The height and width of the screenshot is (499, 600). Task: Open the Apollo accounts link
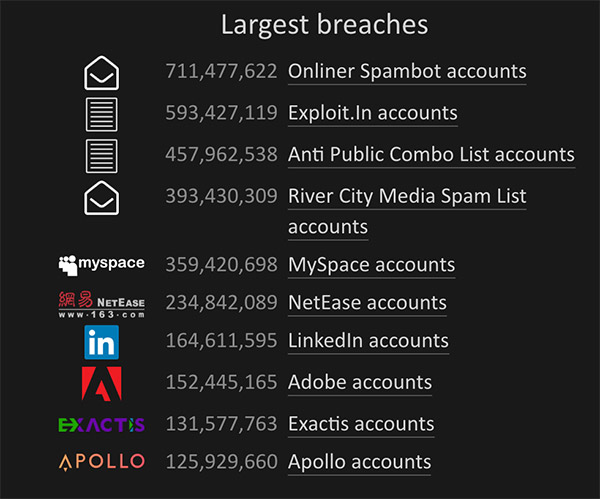pyautogui.click(x=359, y=462)
